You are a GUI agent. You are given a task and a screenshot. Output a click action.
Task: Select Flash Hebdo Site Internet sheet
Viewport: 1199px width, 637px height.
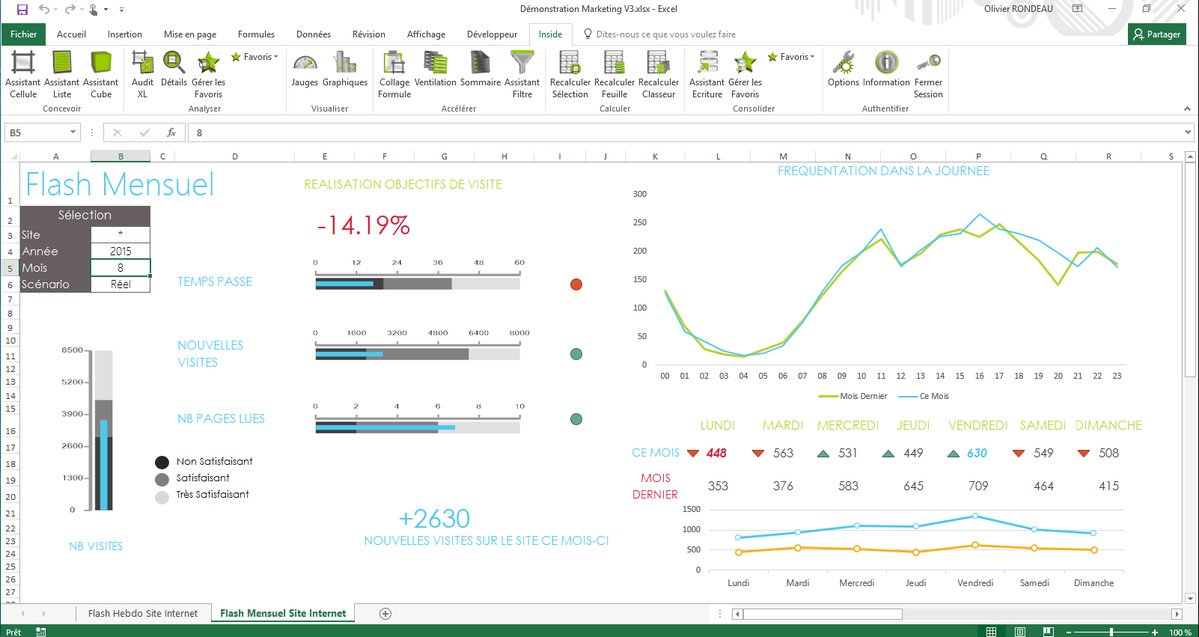coord(142,613)
